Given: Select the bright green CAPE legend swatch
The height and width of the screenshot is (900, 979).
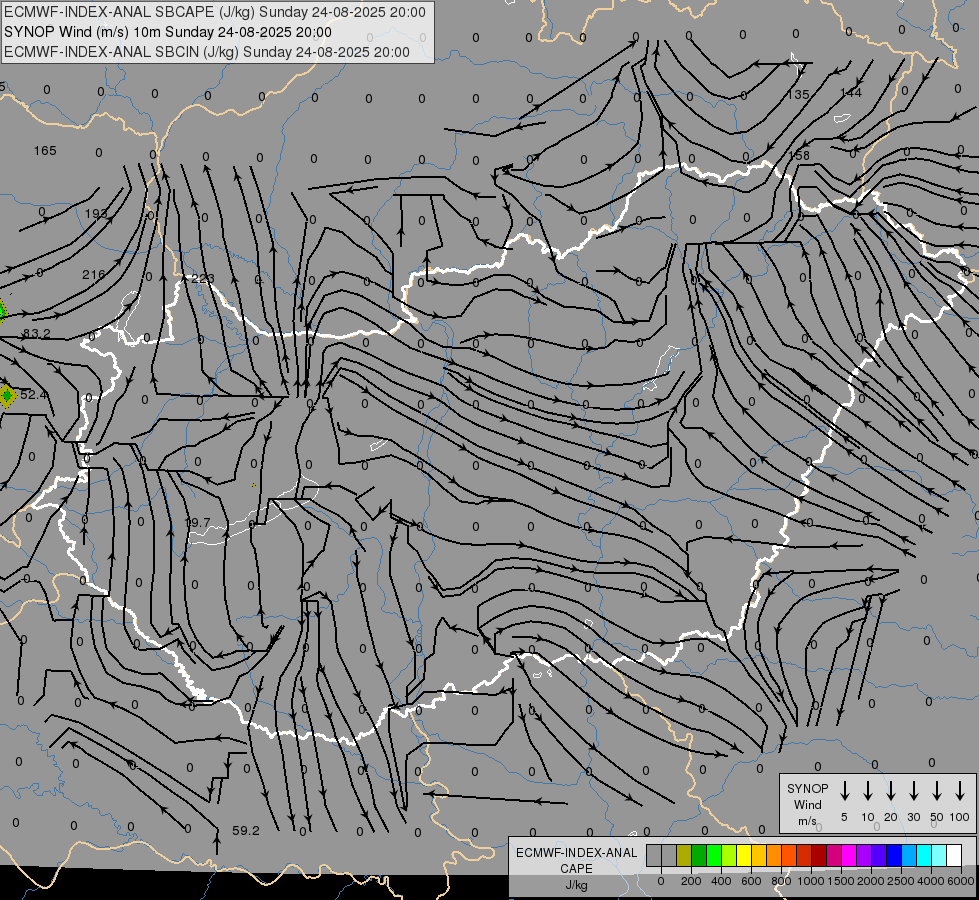Looking at the screenshot, I should click(x=714, y=855).
